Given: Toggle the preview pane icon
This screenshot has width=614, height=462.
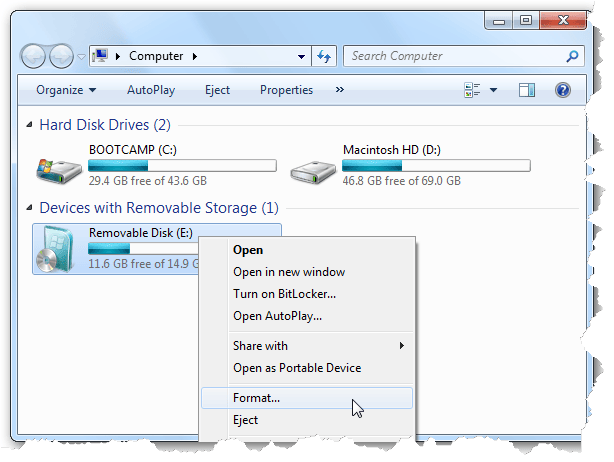Looking at the screenshot, I should (x=527, y=90).
